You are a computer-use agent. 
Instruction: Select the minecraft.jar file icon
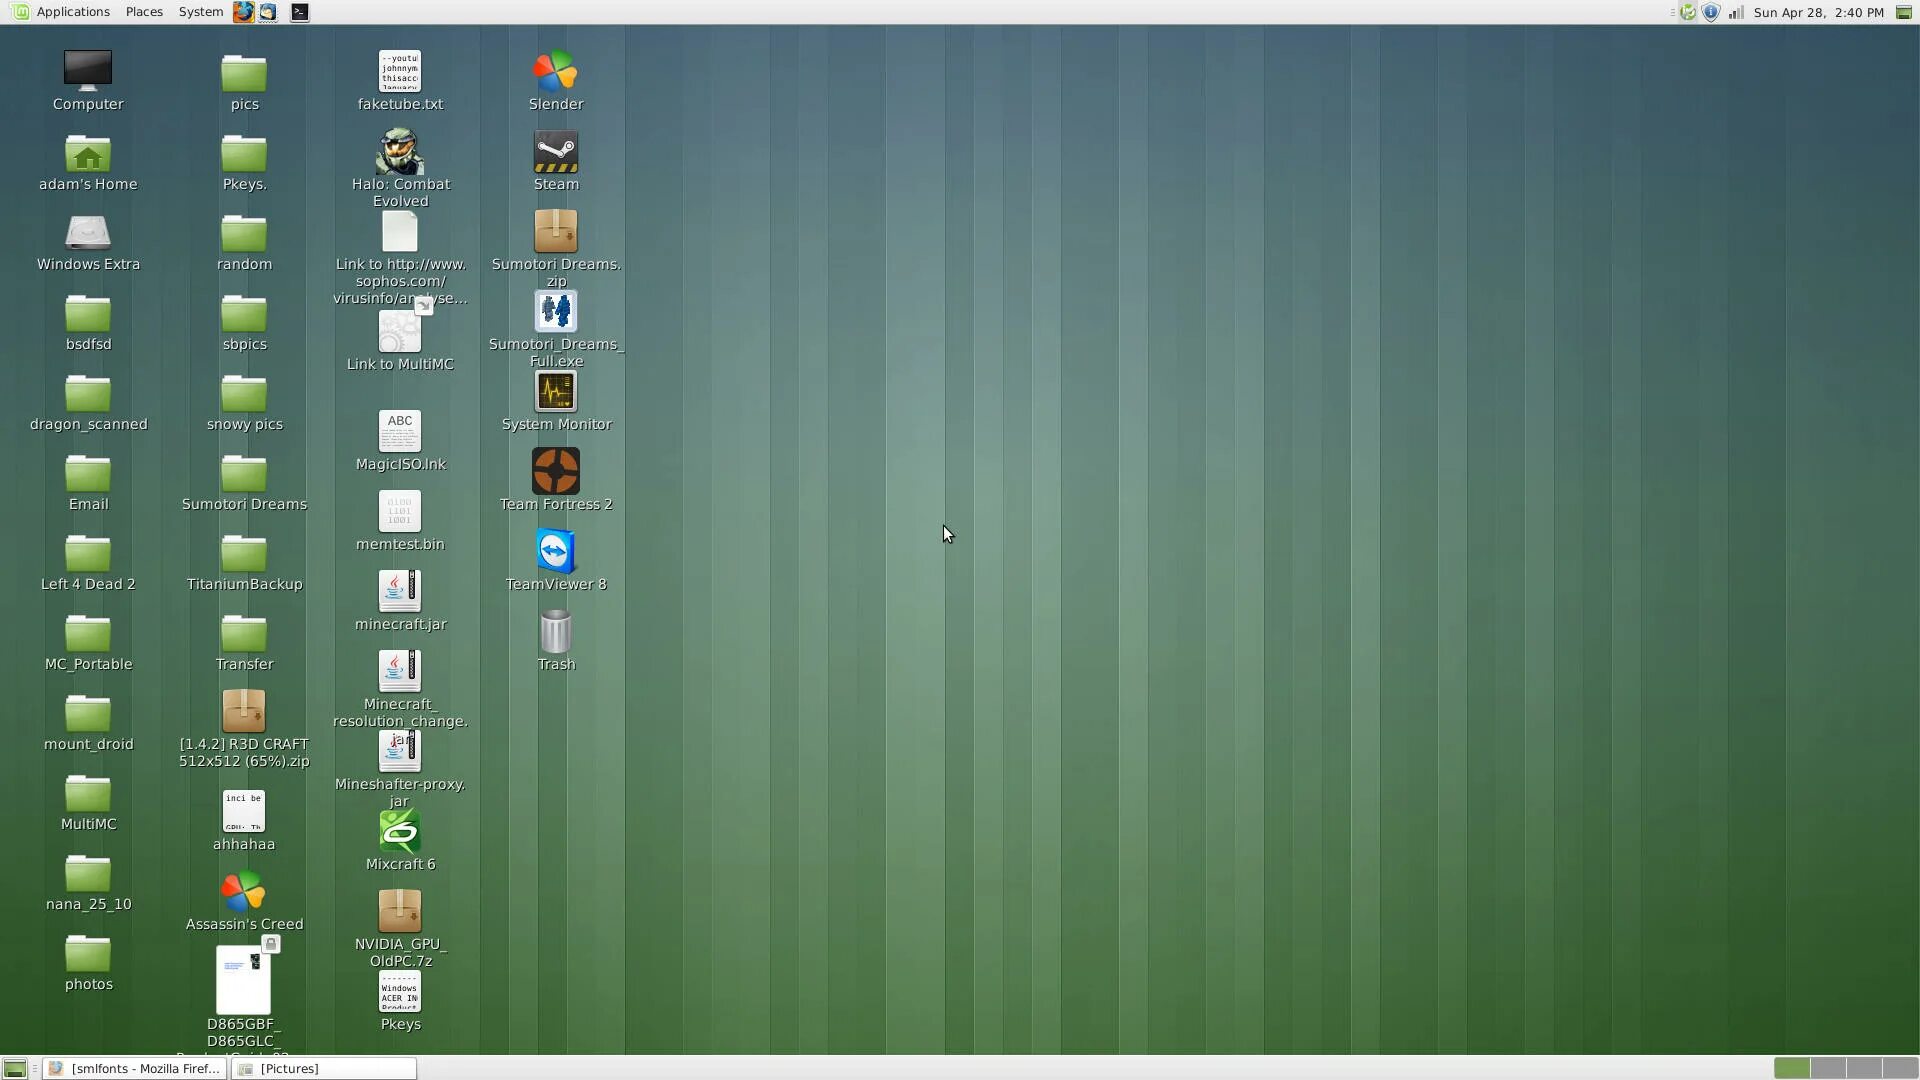pos(400,592)
